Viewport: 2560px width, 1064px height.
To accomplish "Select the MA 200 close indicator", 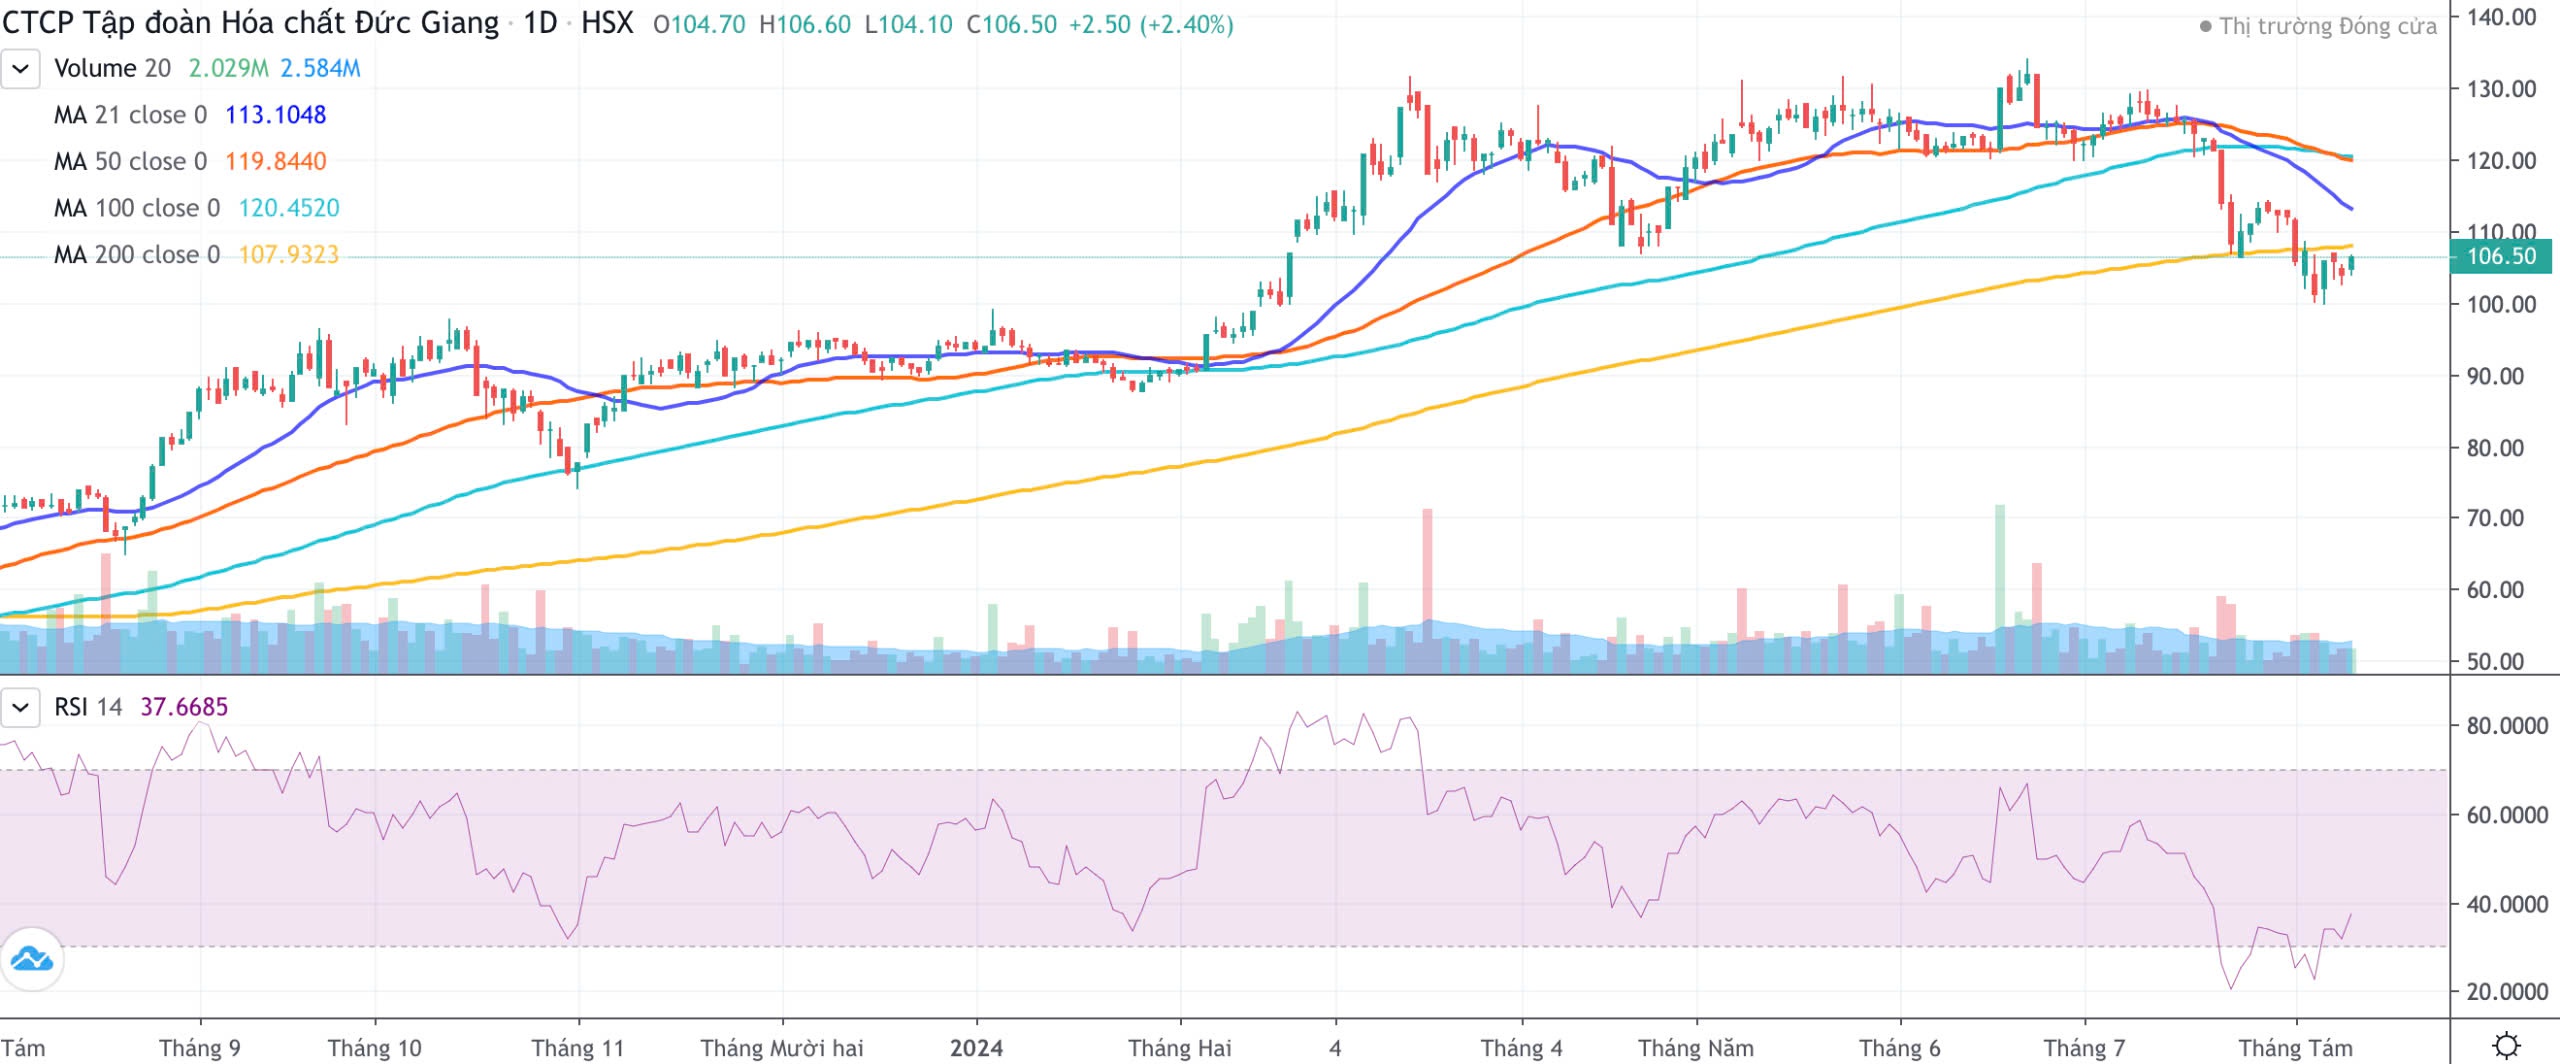I will [x=137, y=254].
